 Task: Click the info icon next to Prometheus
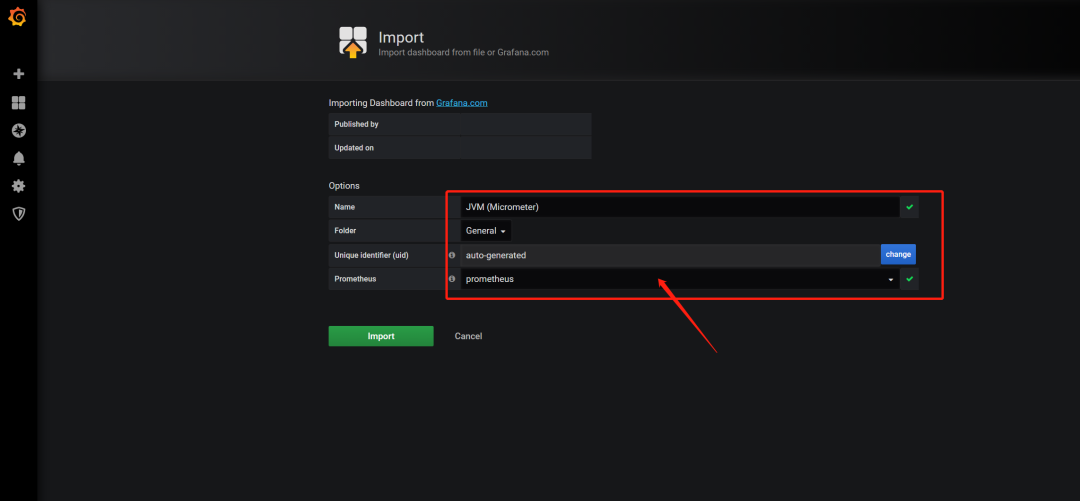pyautogui.click(x=453, y=279)
